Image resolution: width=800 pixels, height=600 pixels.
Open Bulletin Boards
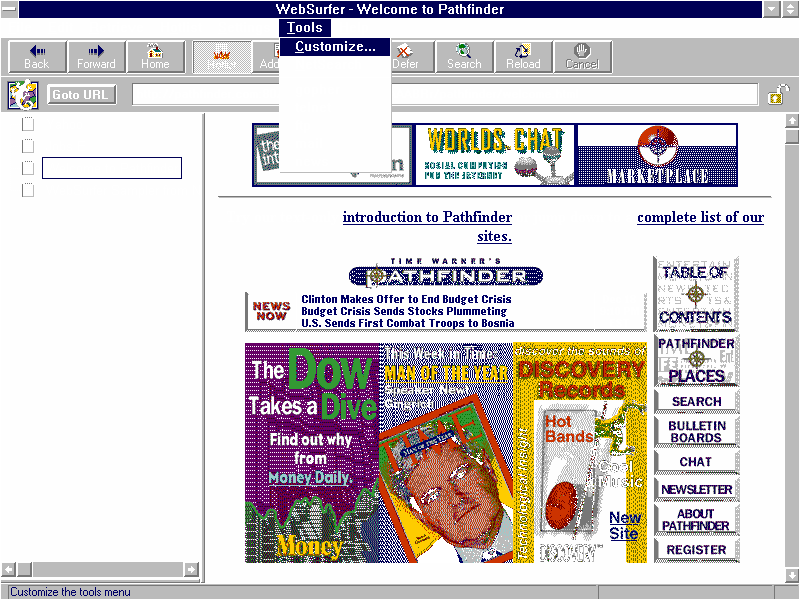(696, 432)
